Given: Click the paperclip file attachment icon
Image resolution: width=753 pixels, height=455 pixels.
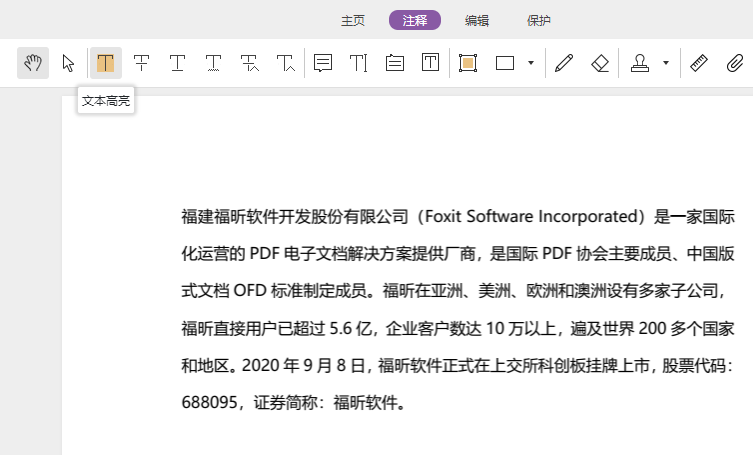Looking at the screenshot, I should [735, 63].
